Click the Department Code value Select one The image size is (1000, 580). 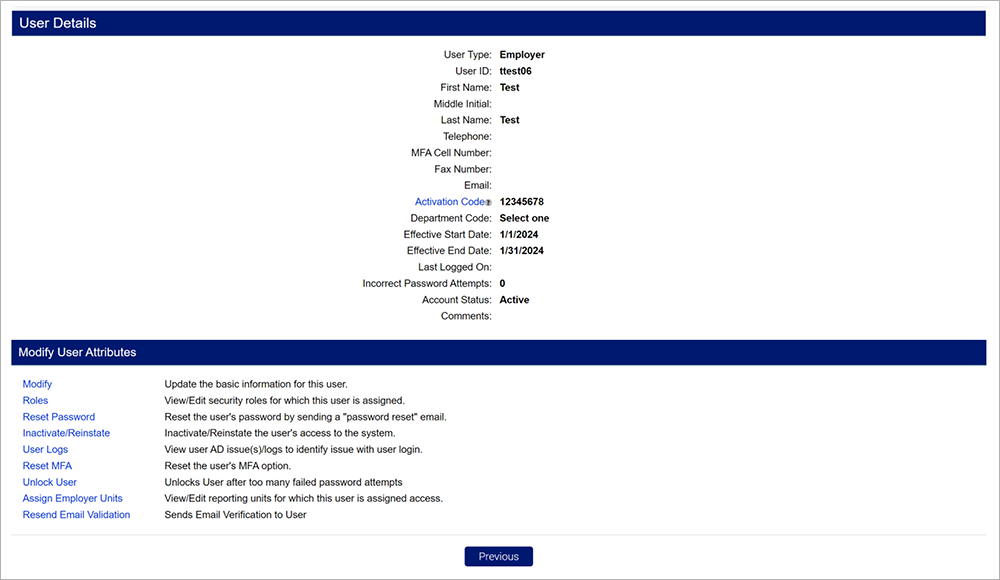coord(524,218)
